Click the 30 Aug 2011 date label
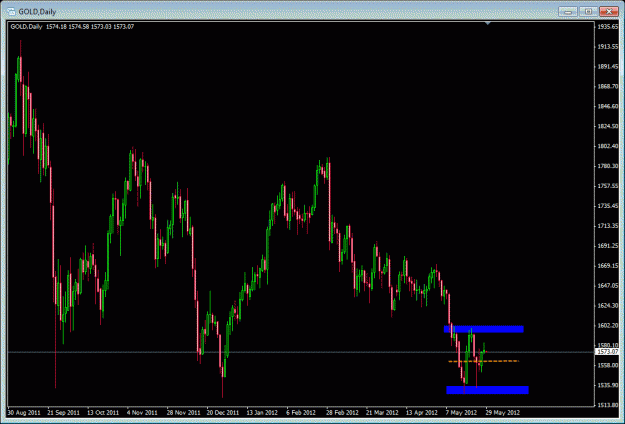The height and width of the screenshot is (424, 625). [24, 412]
